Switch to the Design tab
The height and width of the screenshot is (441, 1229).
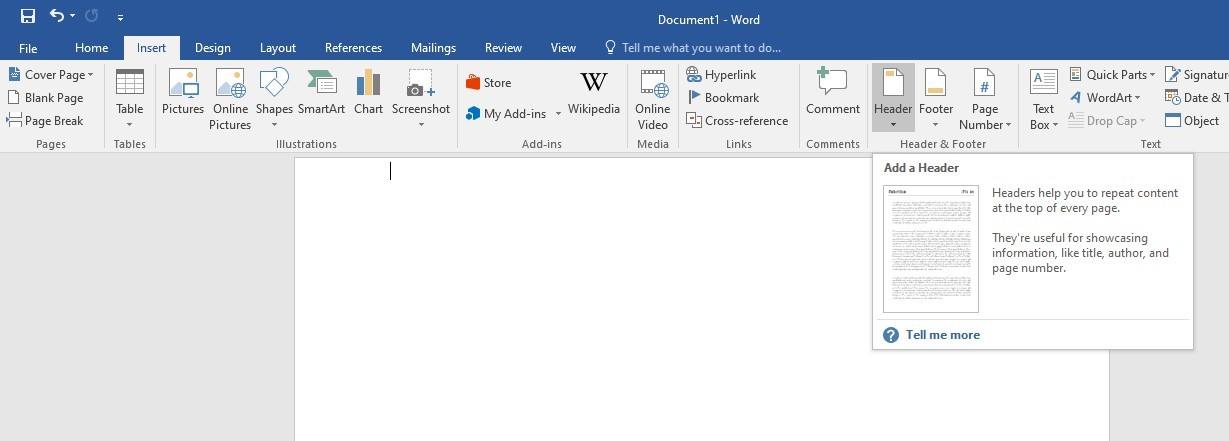click(212, 48)
